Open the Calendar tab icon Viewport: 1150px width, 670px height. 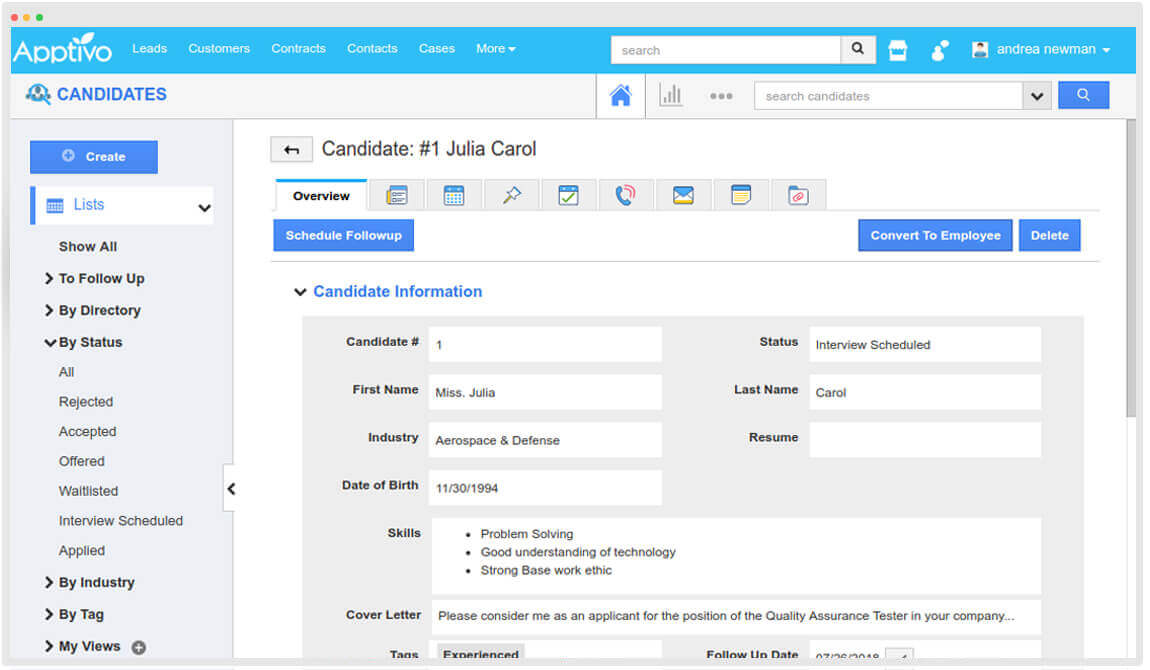pos(454,195)
